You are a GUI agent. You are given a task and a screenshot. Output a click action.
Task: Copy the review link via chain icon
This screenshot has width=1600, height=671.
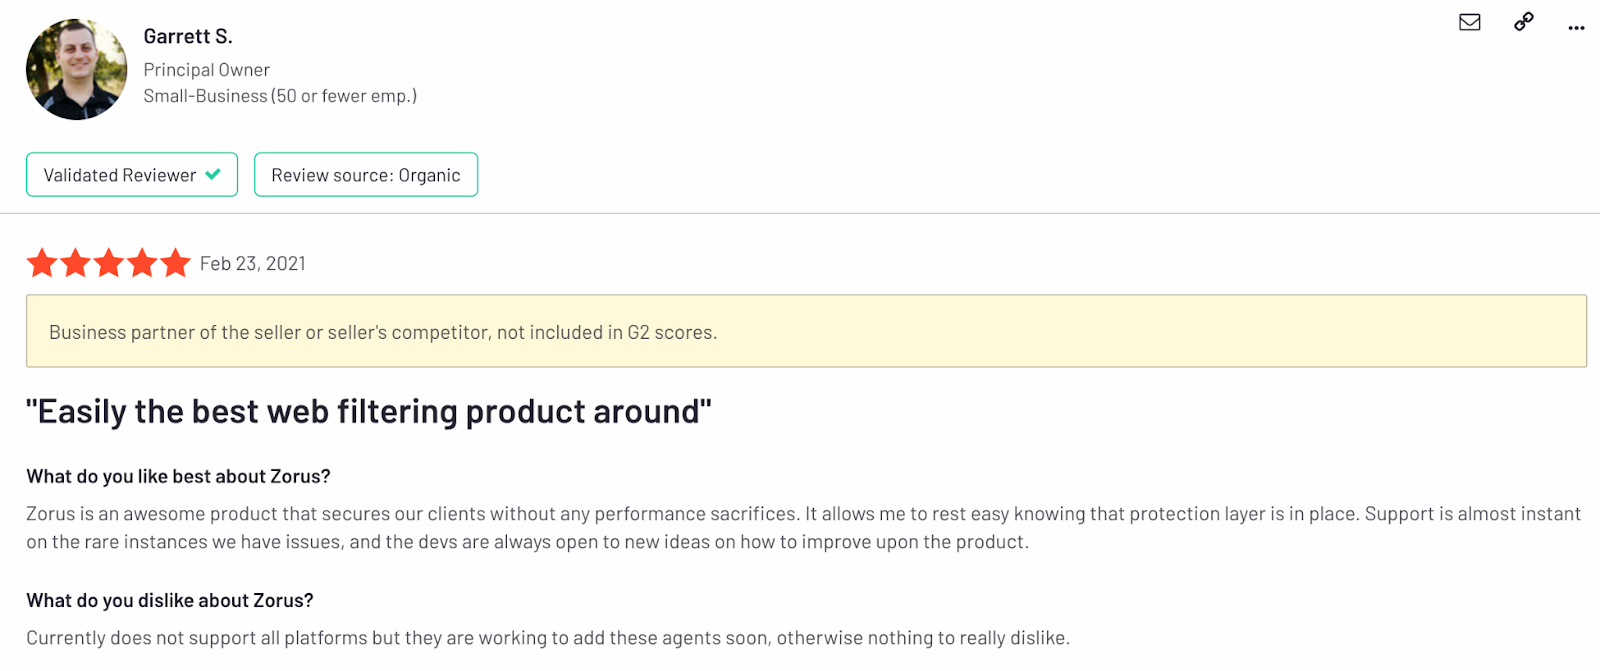1523,22
